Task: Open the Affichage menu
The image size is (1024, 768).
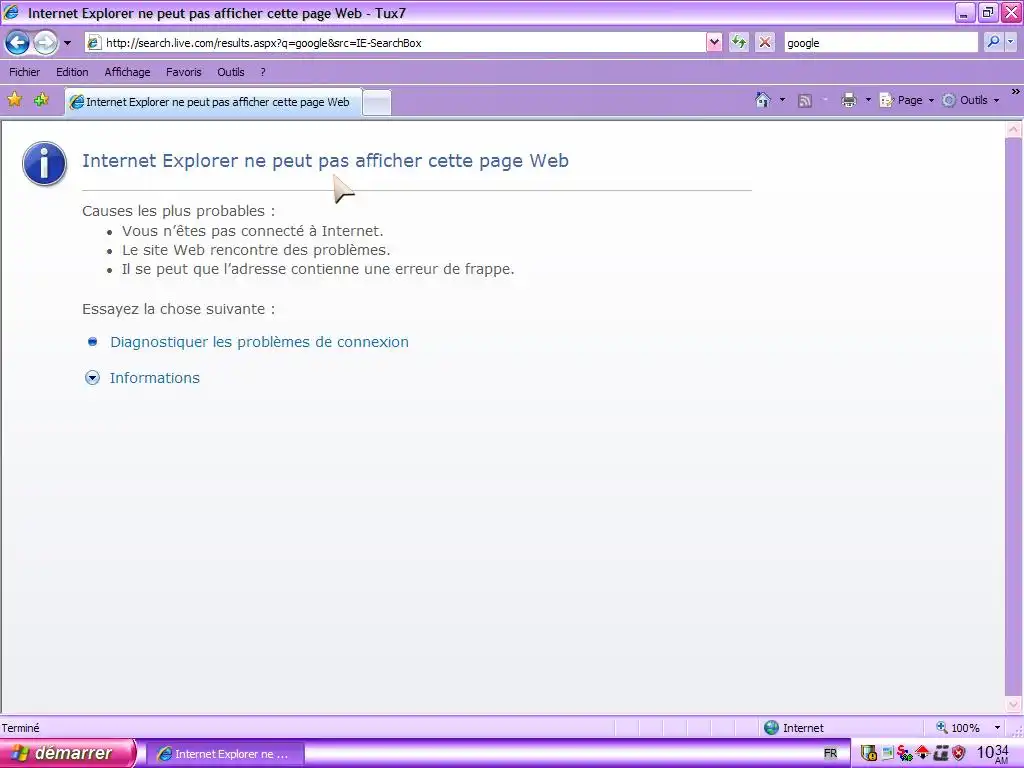Action: [127, 72]
